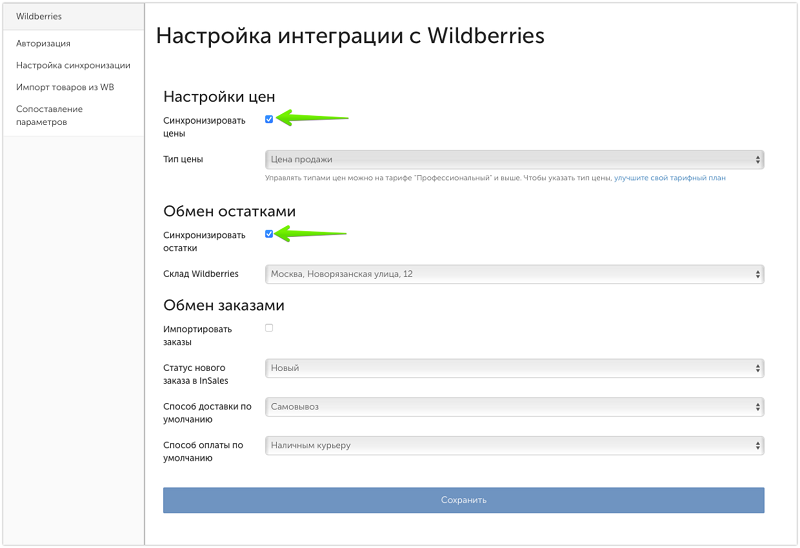Click 'Настройка интеграции с Wildberries' page title
The image size is (800, 548).
pos(350,36)
